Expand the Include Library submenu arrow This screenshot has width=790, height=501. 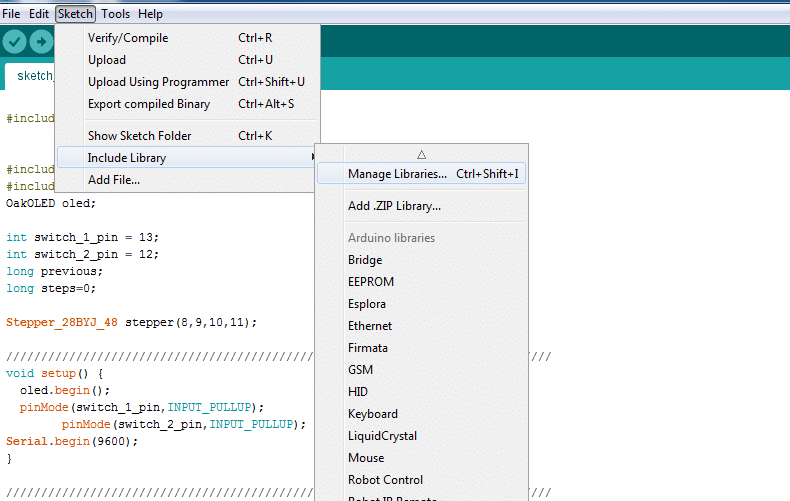[x=313, y=158]
